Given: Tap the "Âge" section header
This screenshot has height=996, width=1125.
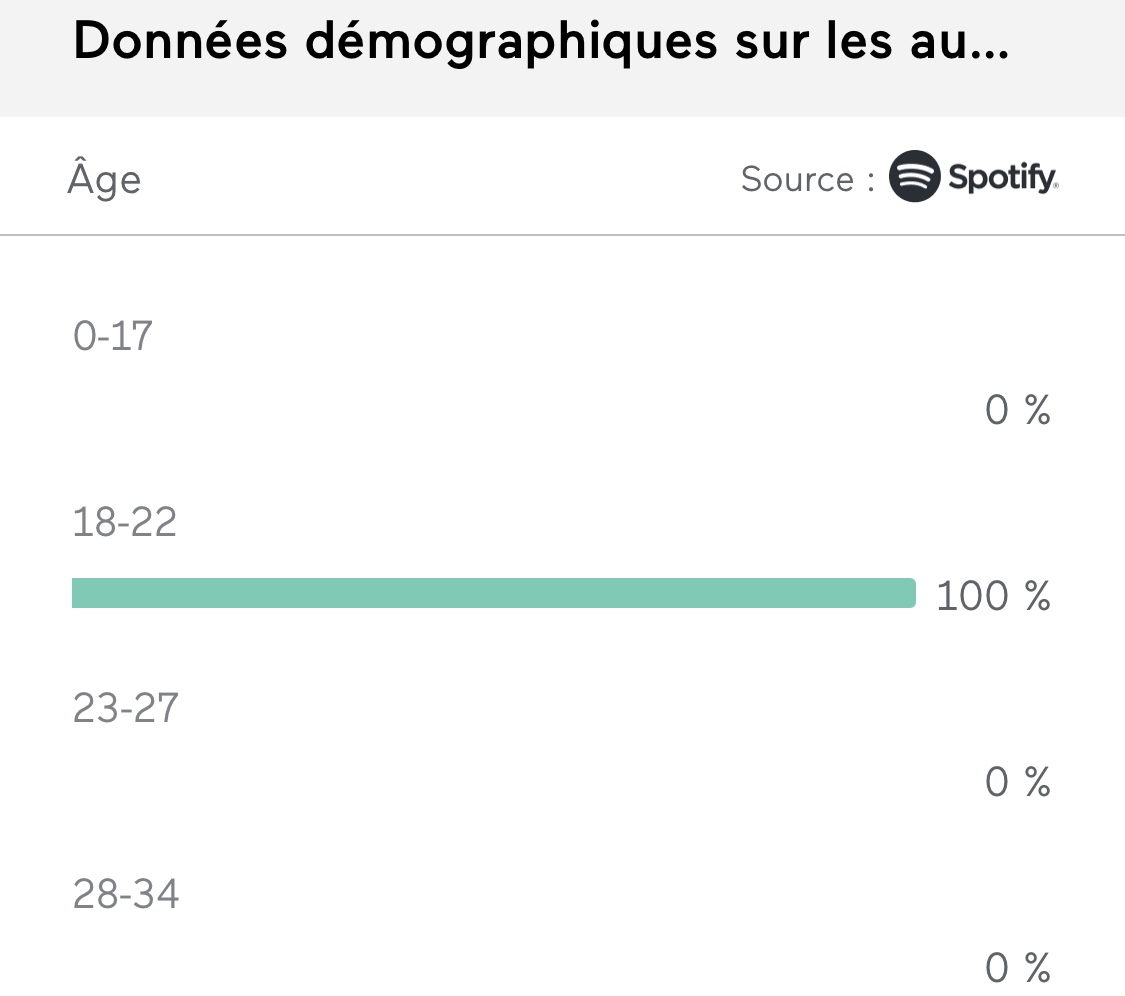Looking at the screenshot, I should (104, 180).
